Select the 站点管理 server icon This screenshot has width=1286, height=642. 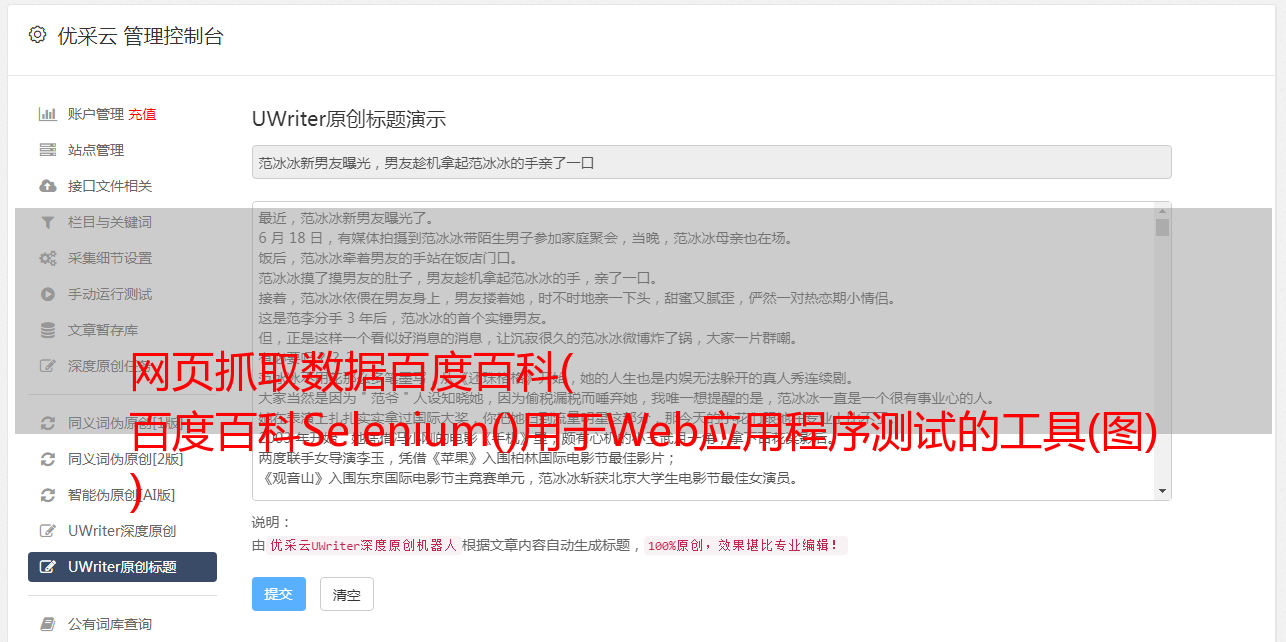point(47,150)
